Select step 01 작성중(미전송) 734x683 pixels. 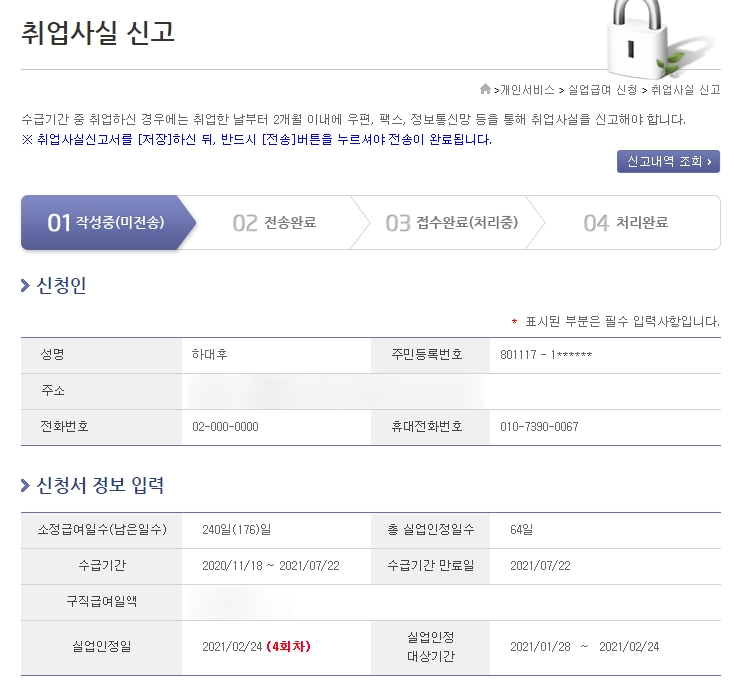pyautogui.click(x=106, y=222)
